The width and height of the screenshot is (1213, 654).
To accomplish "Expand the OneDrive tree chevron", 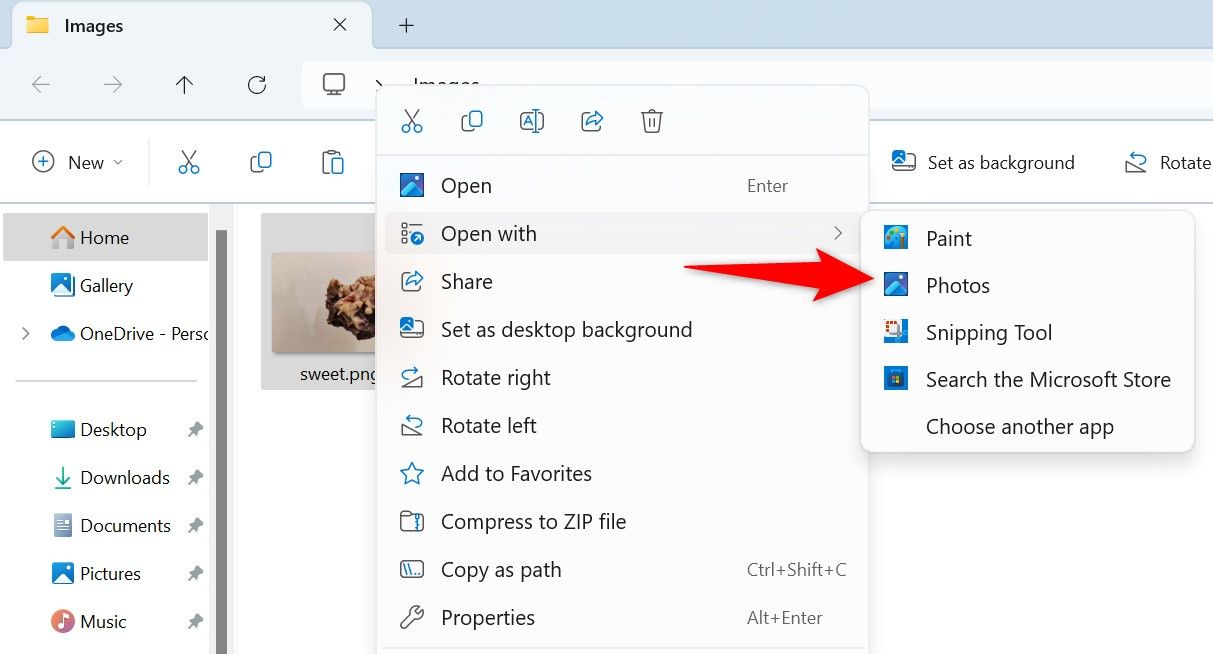I will point(25,333).
